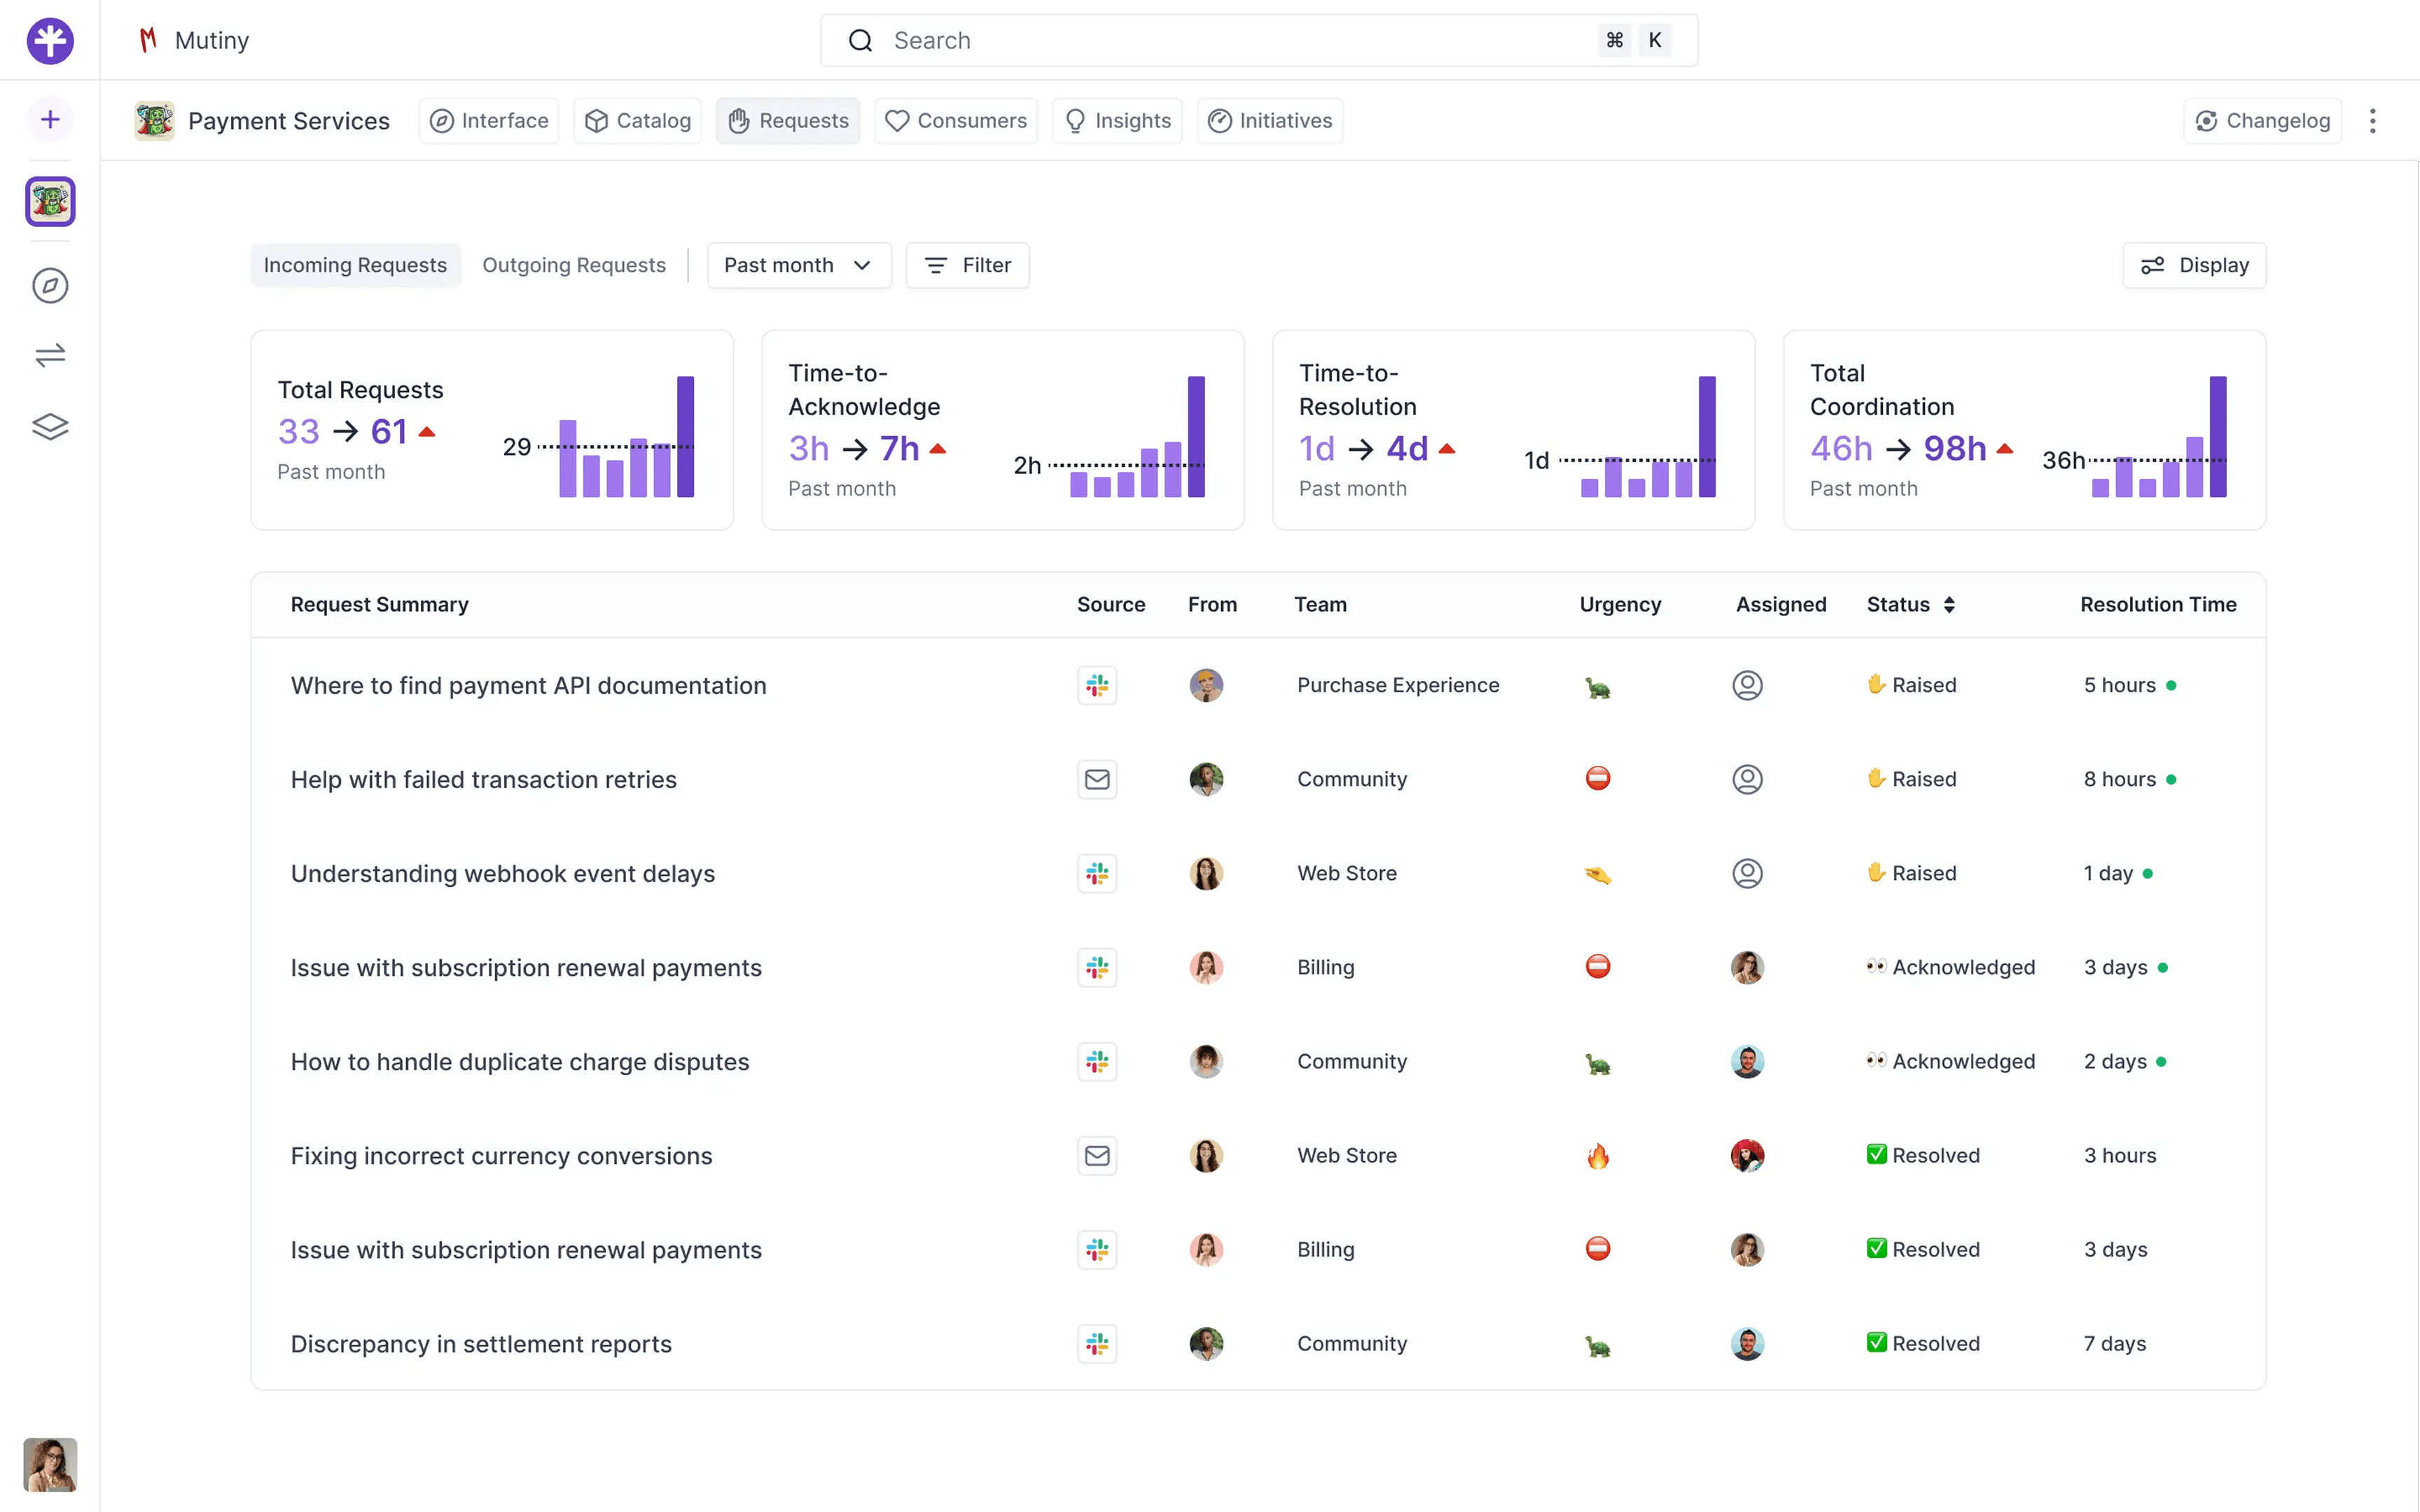Open the Discrepancy in settlement reports request
The height and width of the screenshot is (1512, 2420).
481,1343
